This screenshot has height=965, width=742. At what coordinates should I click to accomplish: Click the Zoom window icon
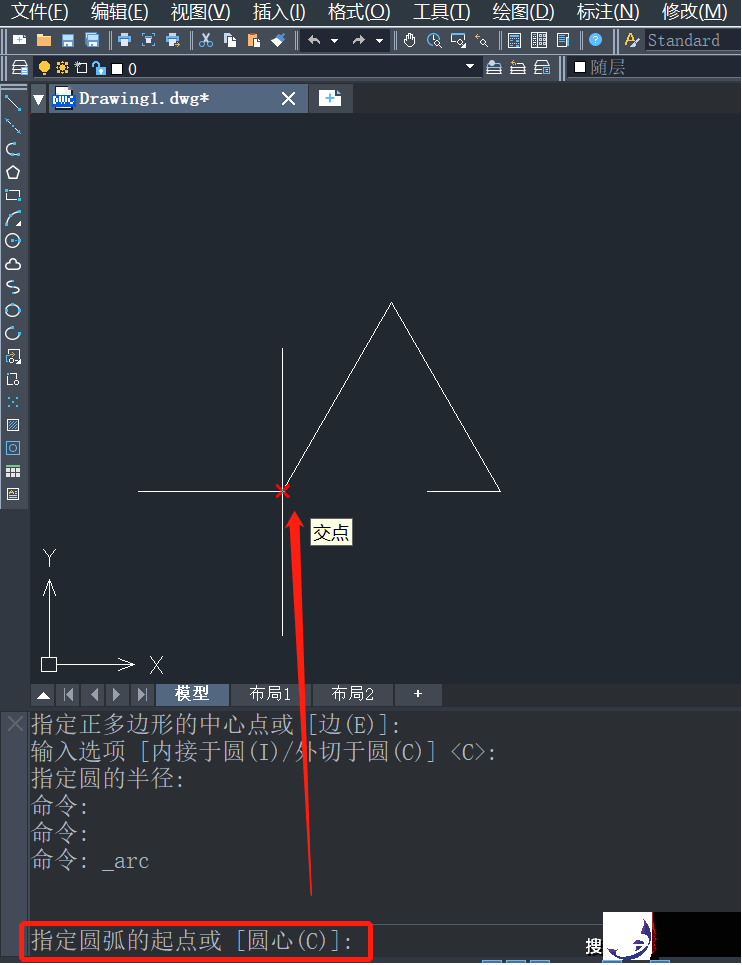point(458,41)
